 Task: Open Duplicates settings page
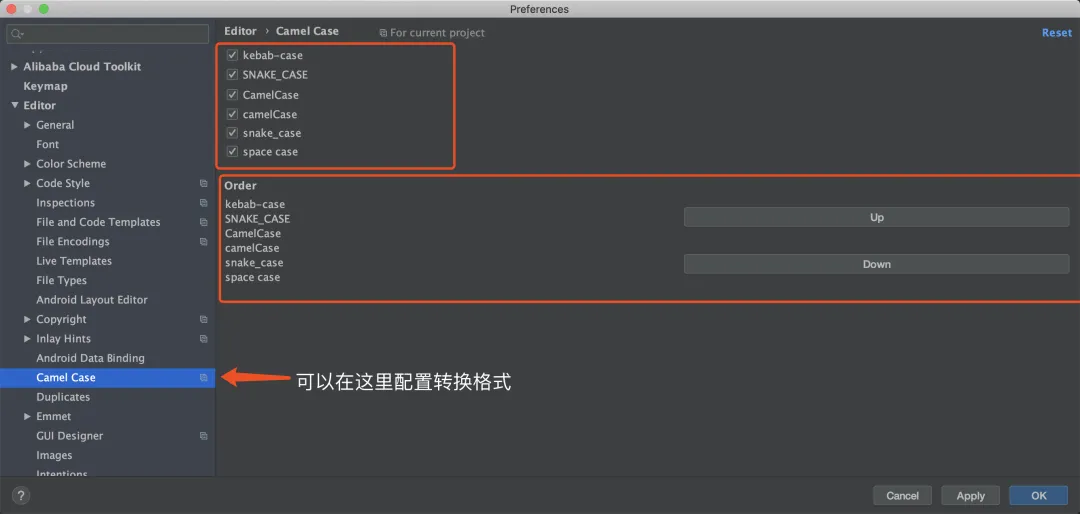point(63,397)
